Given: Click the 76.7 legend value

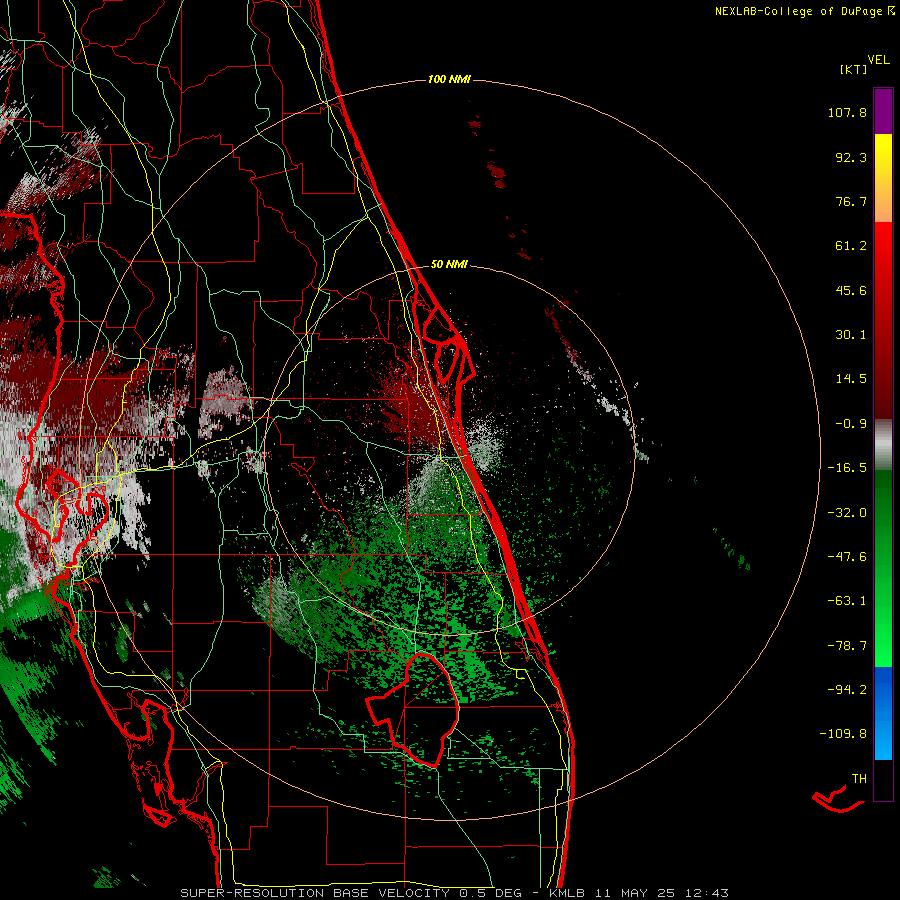Looking at the screenshot, I should pyautogui.click(x=851, y=201).
